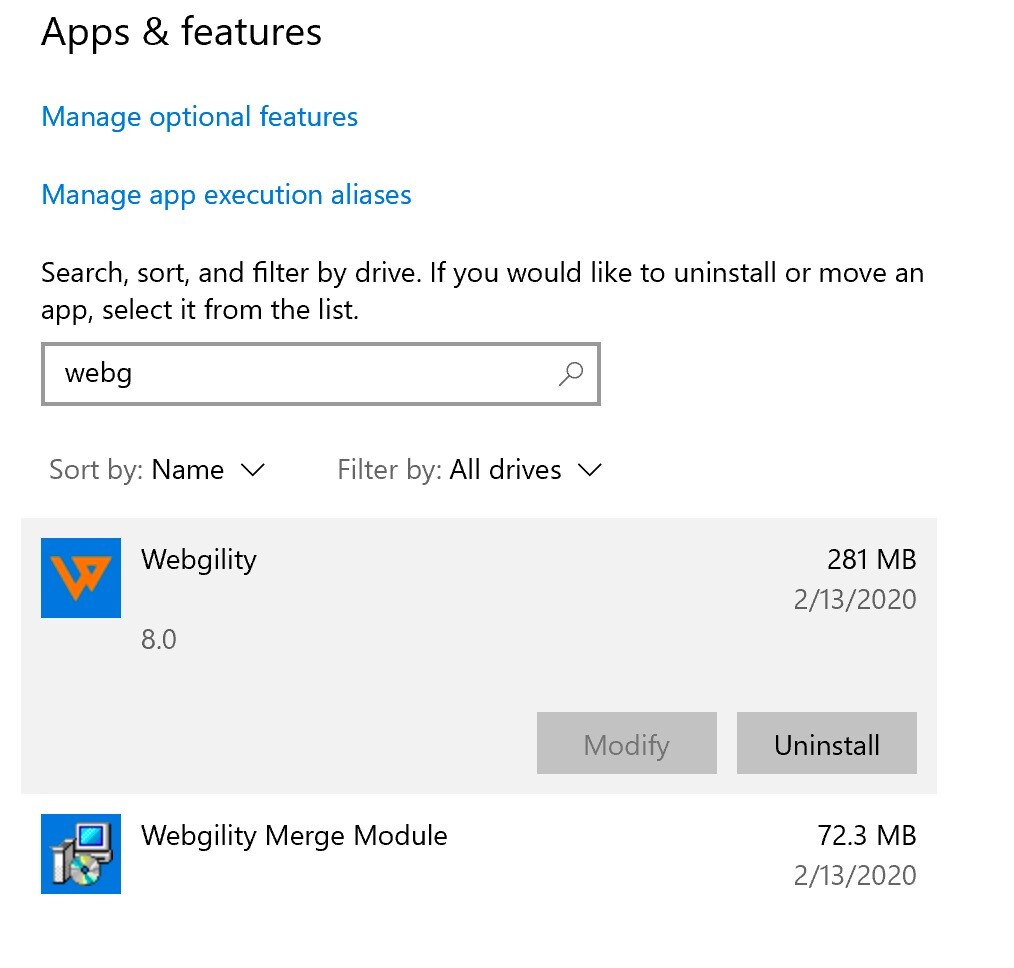Image resolution: width=1014 pixels, height=968 pixels.
Task: Open the Manage app execution aliases link
Action: point(226,195)
